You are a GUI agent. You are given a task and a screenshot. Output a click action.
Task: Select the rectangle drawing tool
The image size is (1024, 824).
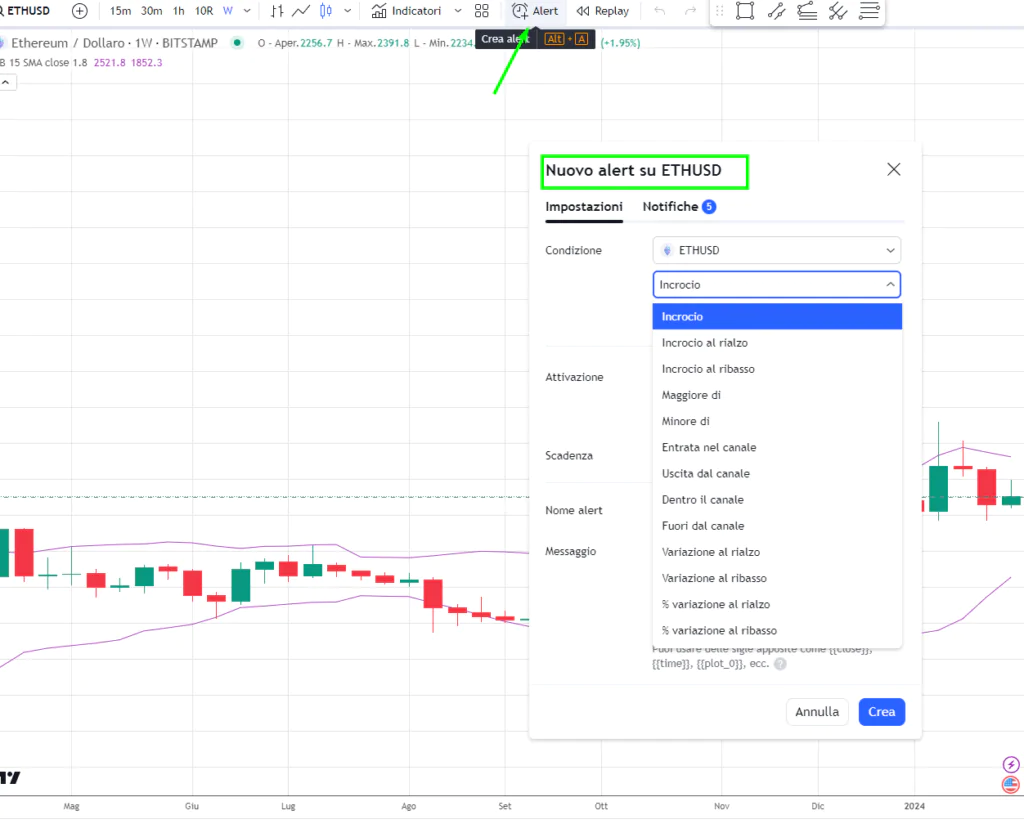pyautogui.click(x=744, y=11)
